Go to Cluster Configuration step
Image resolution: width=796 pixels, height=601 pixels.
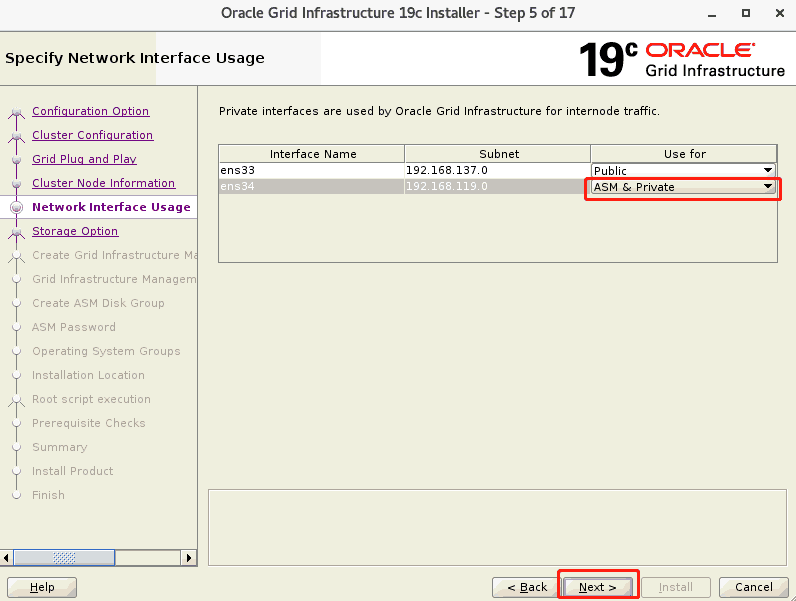(92, 135)
